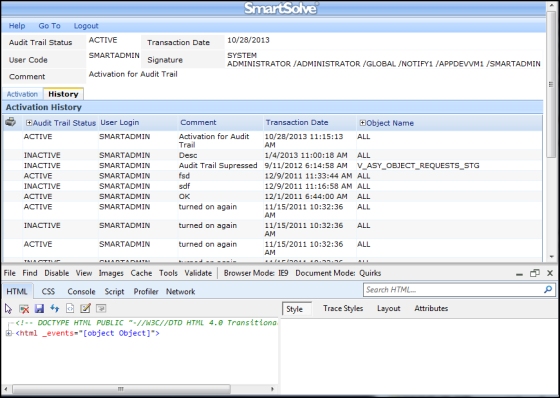Sort by the Transaction Date column header
Image resolution: width=560 pixels, height=398 pixels.
[297, 123]
